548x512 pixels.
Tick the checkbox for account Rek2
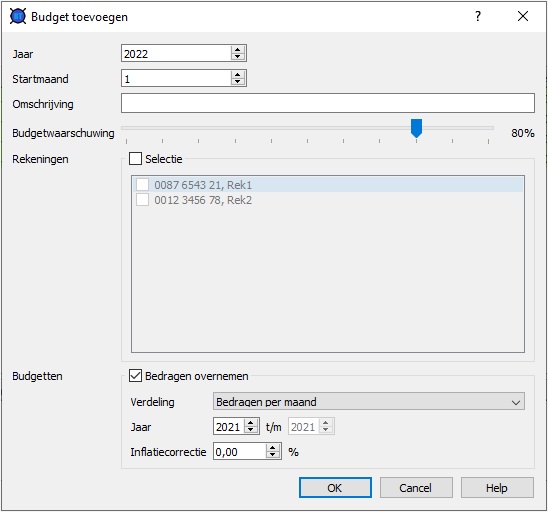(x=142, y=200)
